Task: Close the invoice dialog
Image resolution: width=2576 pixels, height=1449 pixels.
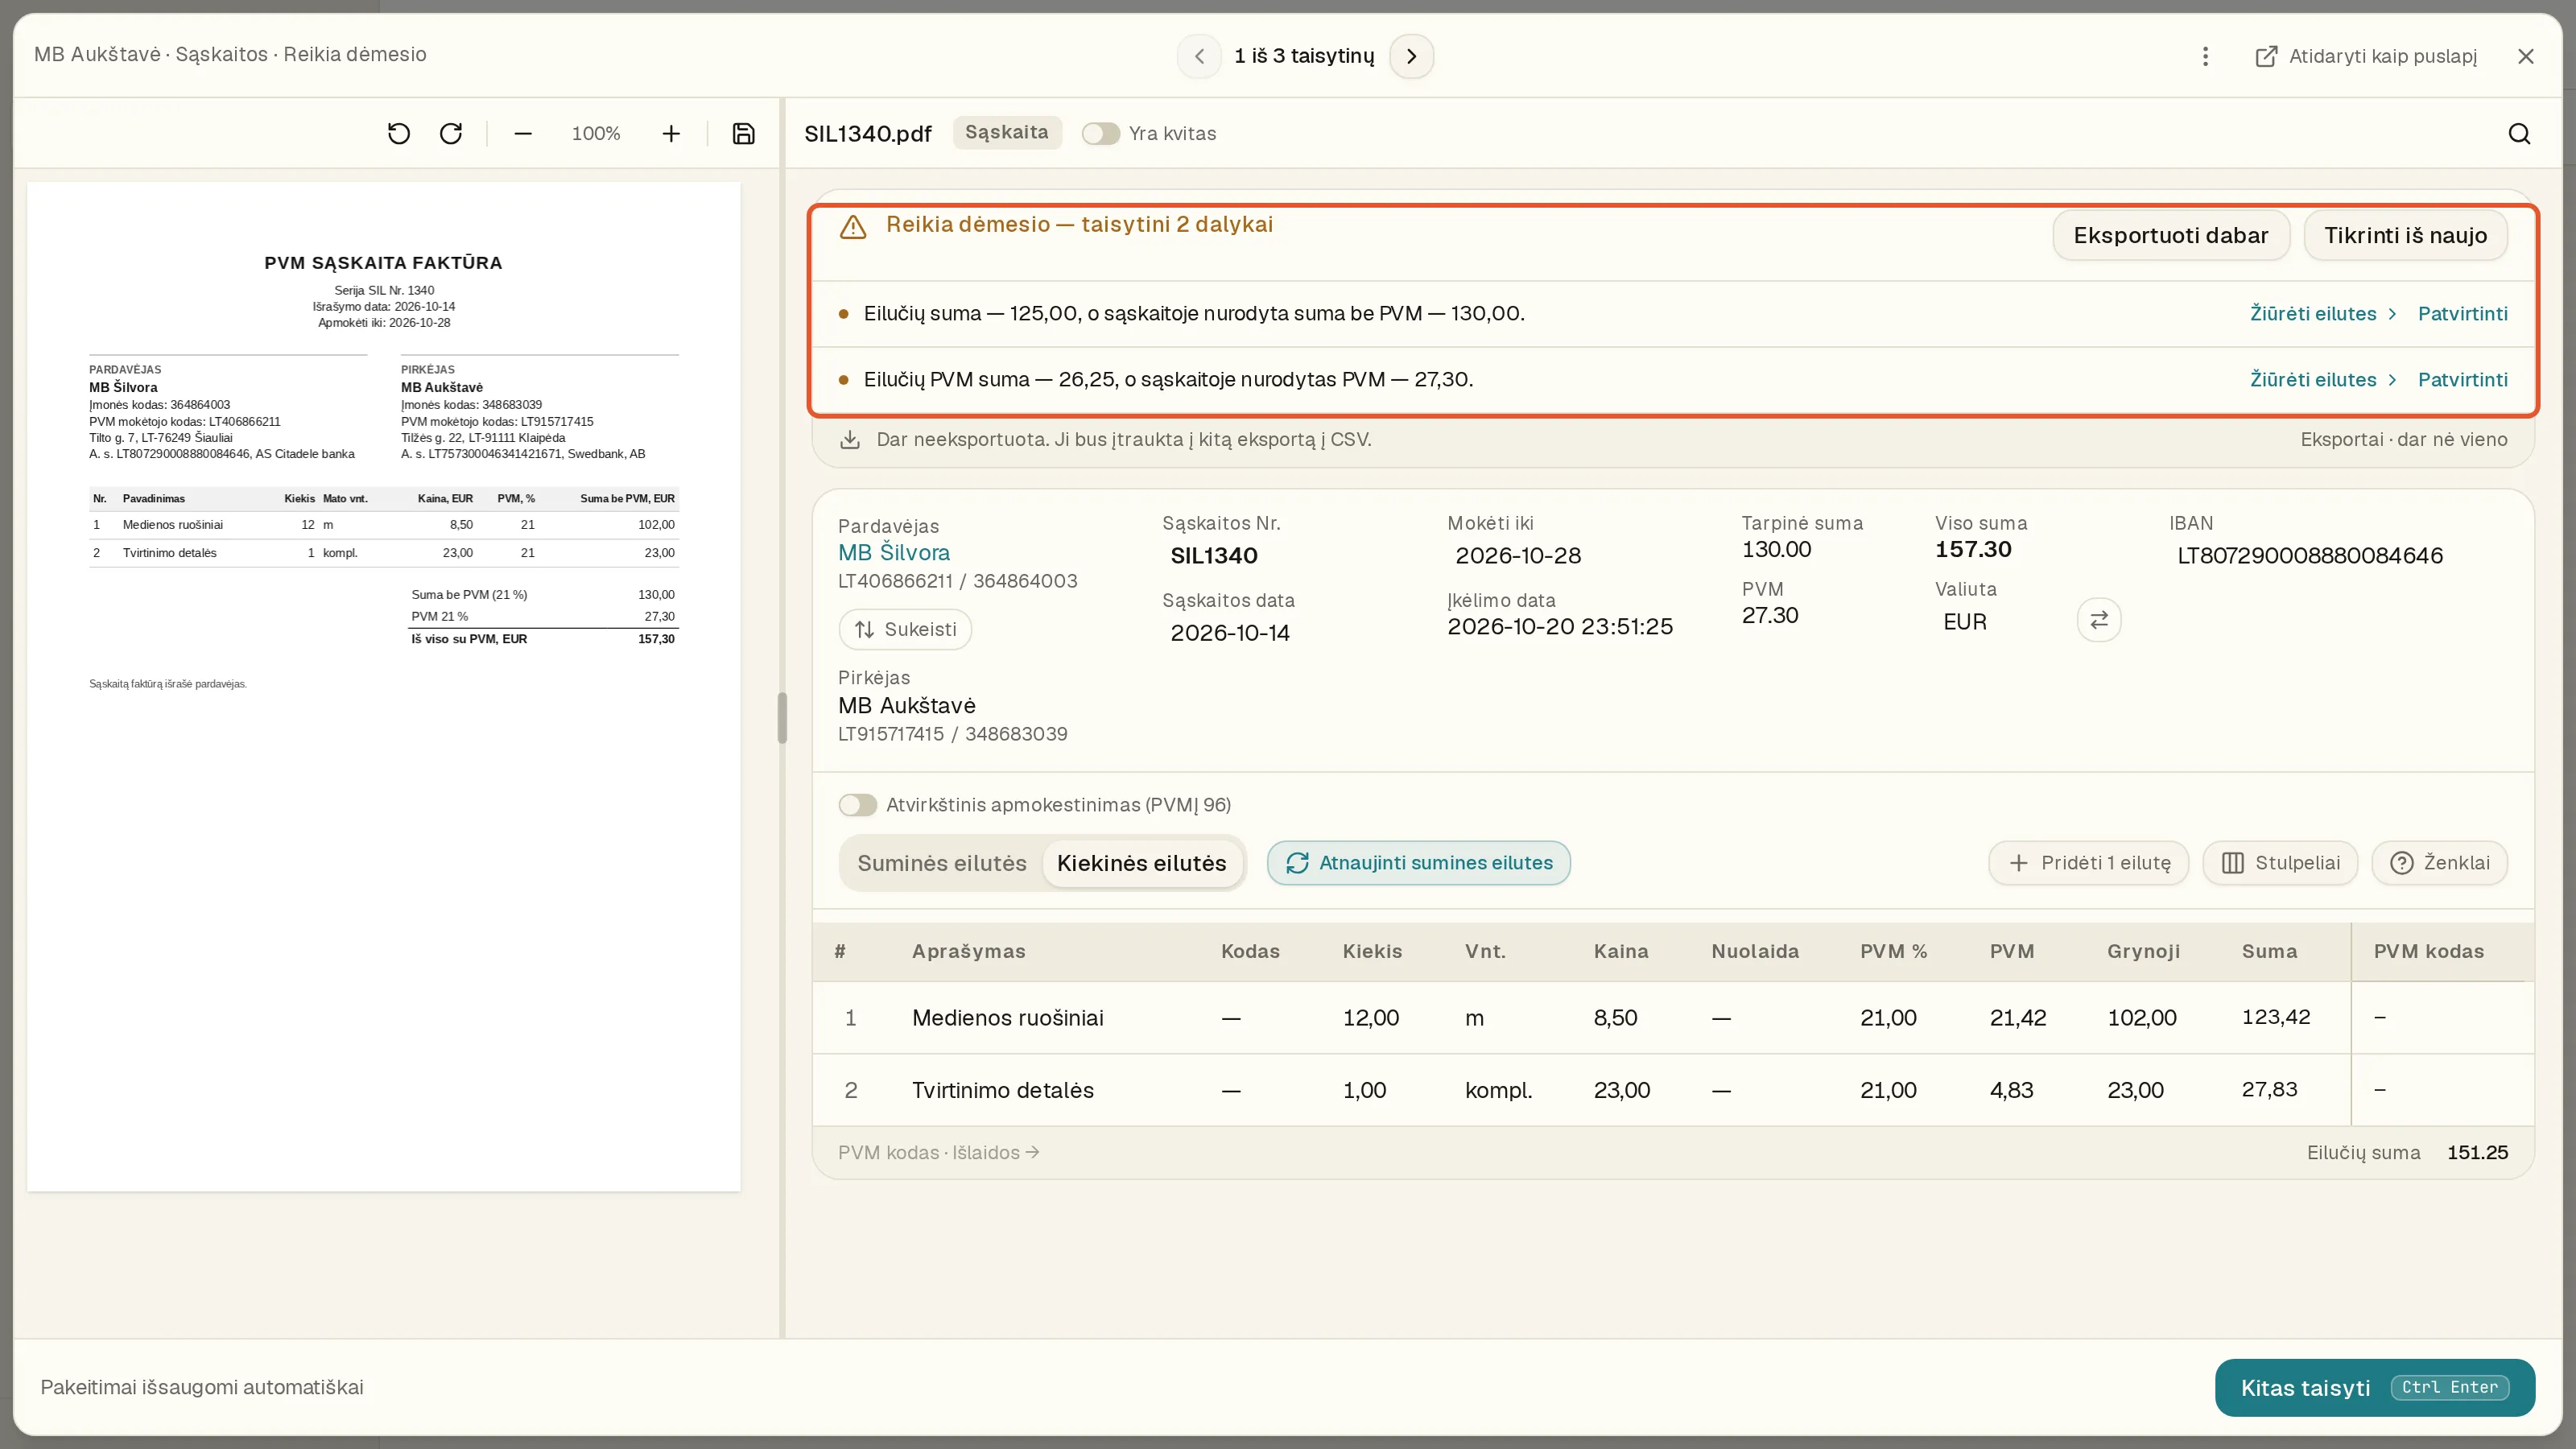Action: click(2525, 56)
